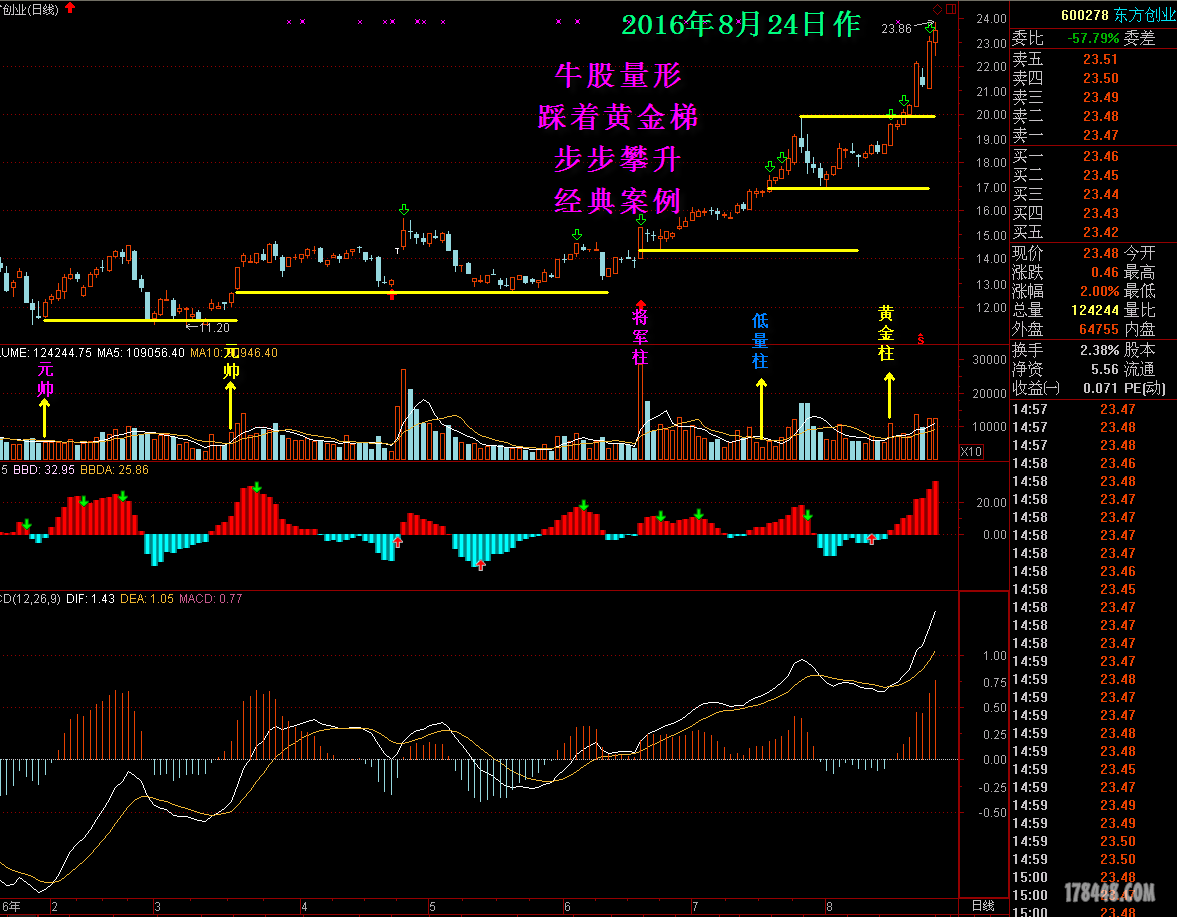Click the yellow arrow under 黄金柱 label
The image size is (1177, 917).
click(x=888, y=395)
